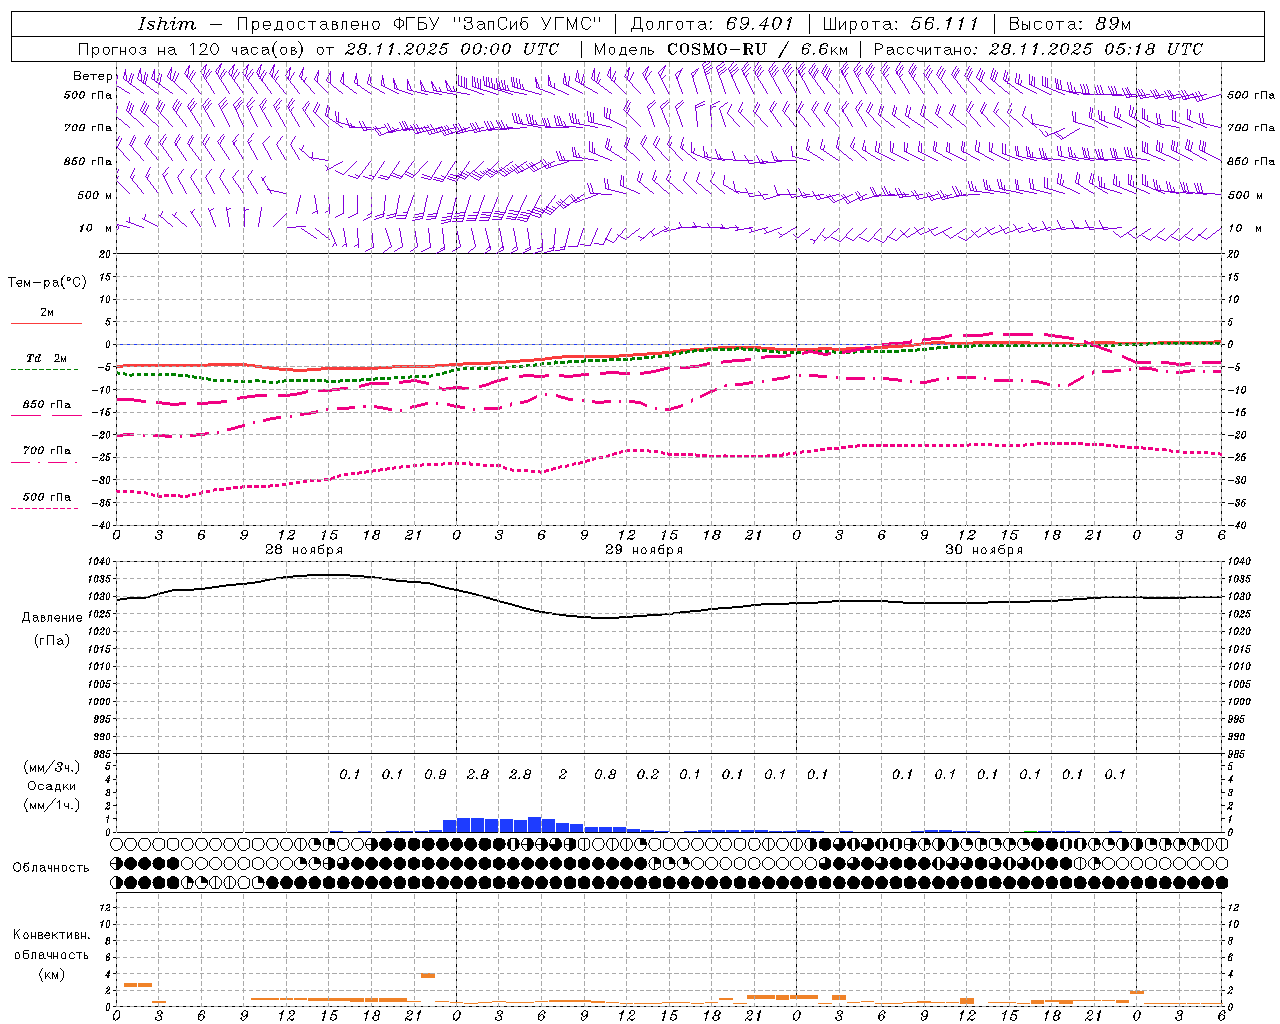The height and width of the screenshot is (1024, 1280).
Task: Click the "(гПа)" unit label under Давление
Action: coord(52,641)
